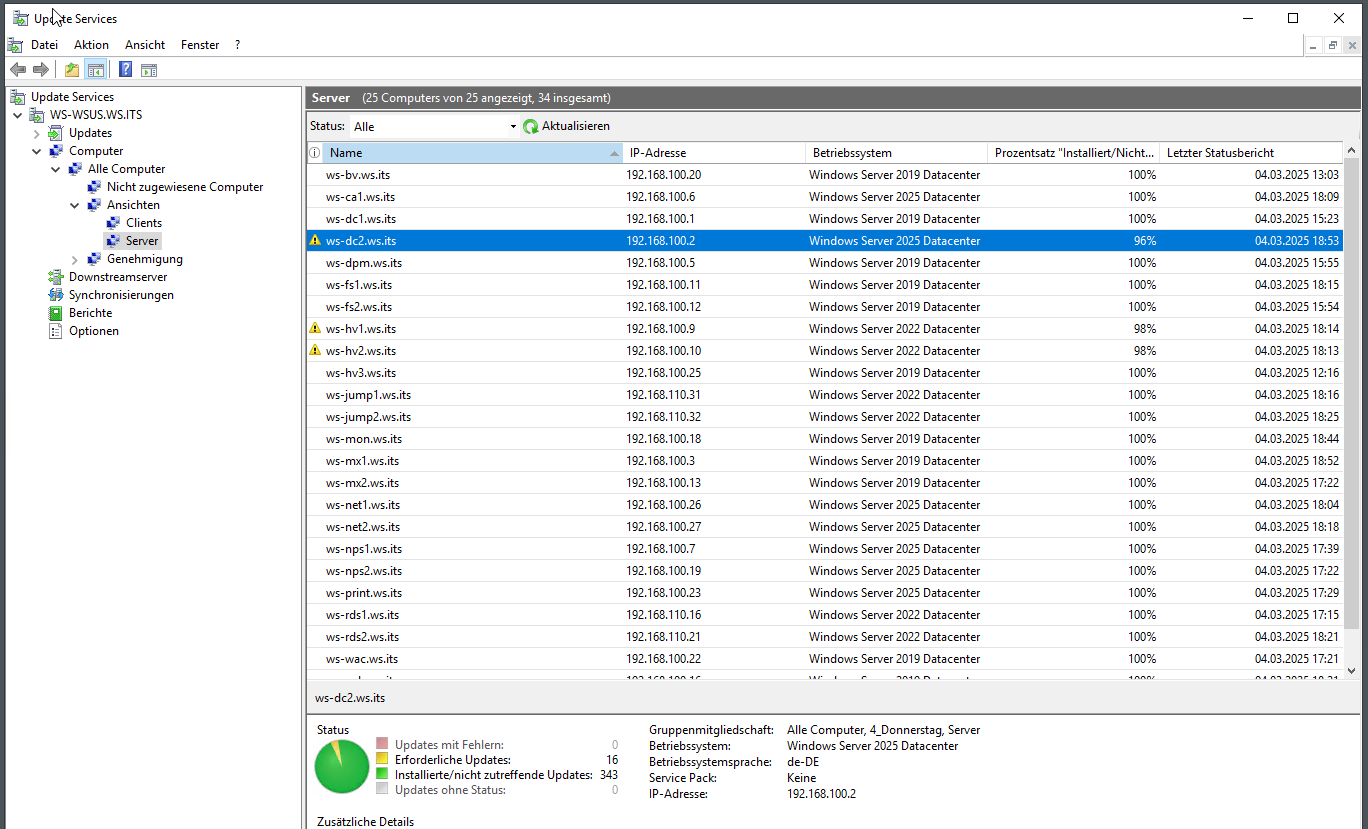Collapse the Alle Computer tree node

[56, 169]
